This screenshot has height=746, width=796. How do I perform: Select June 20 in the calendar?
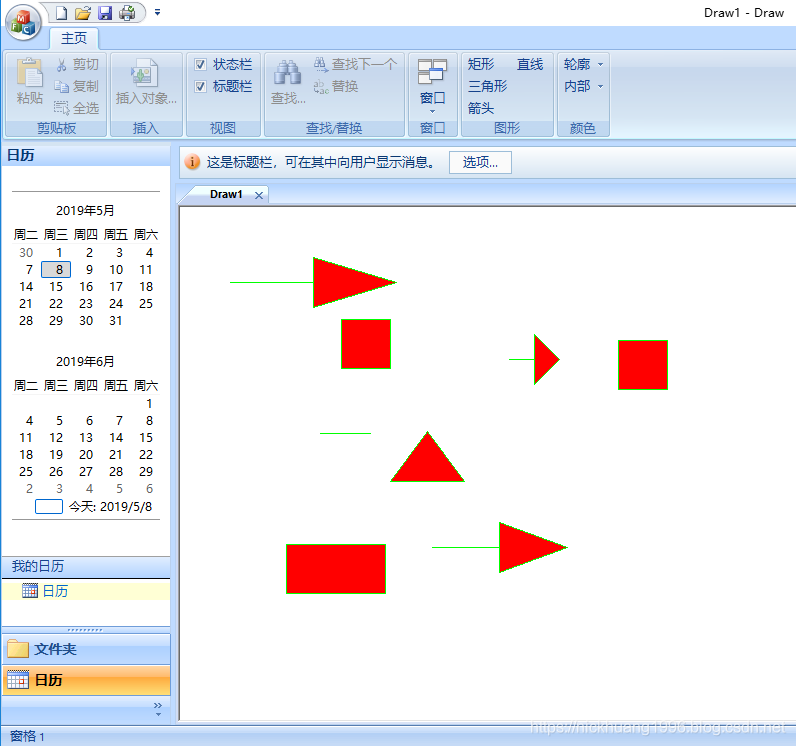coord(86,455)
